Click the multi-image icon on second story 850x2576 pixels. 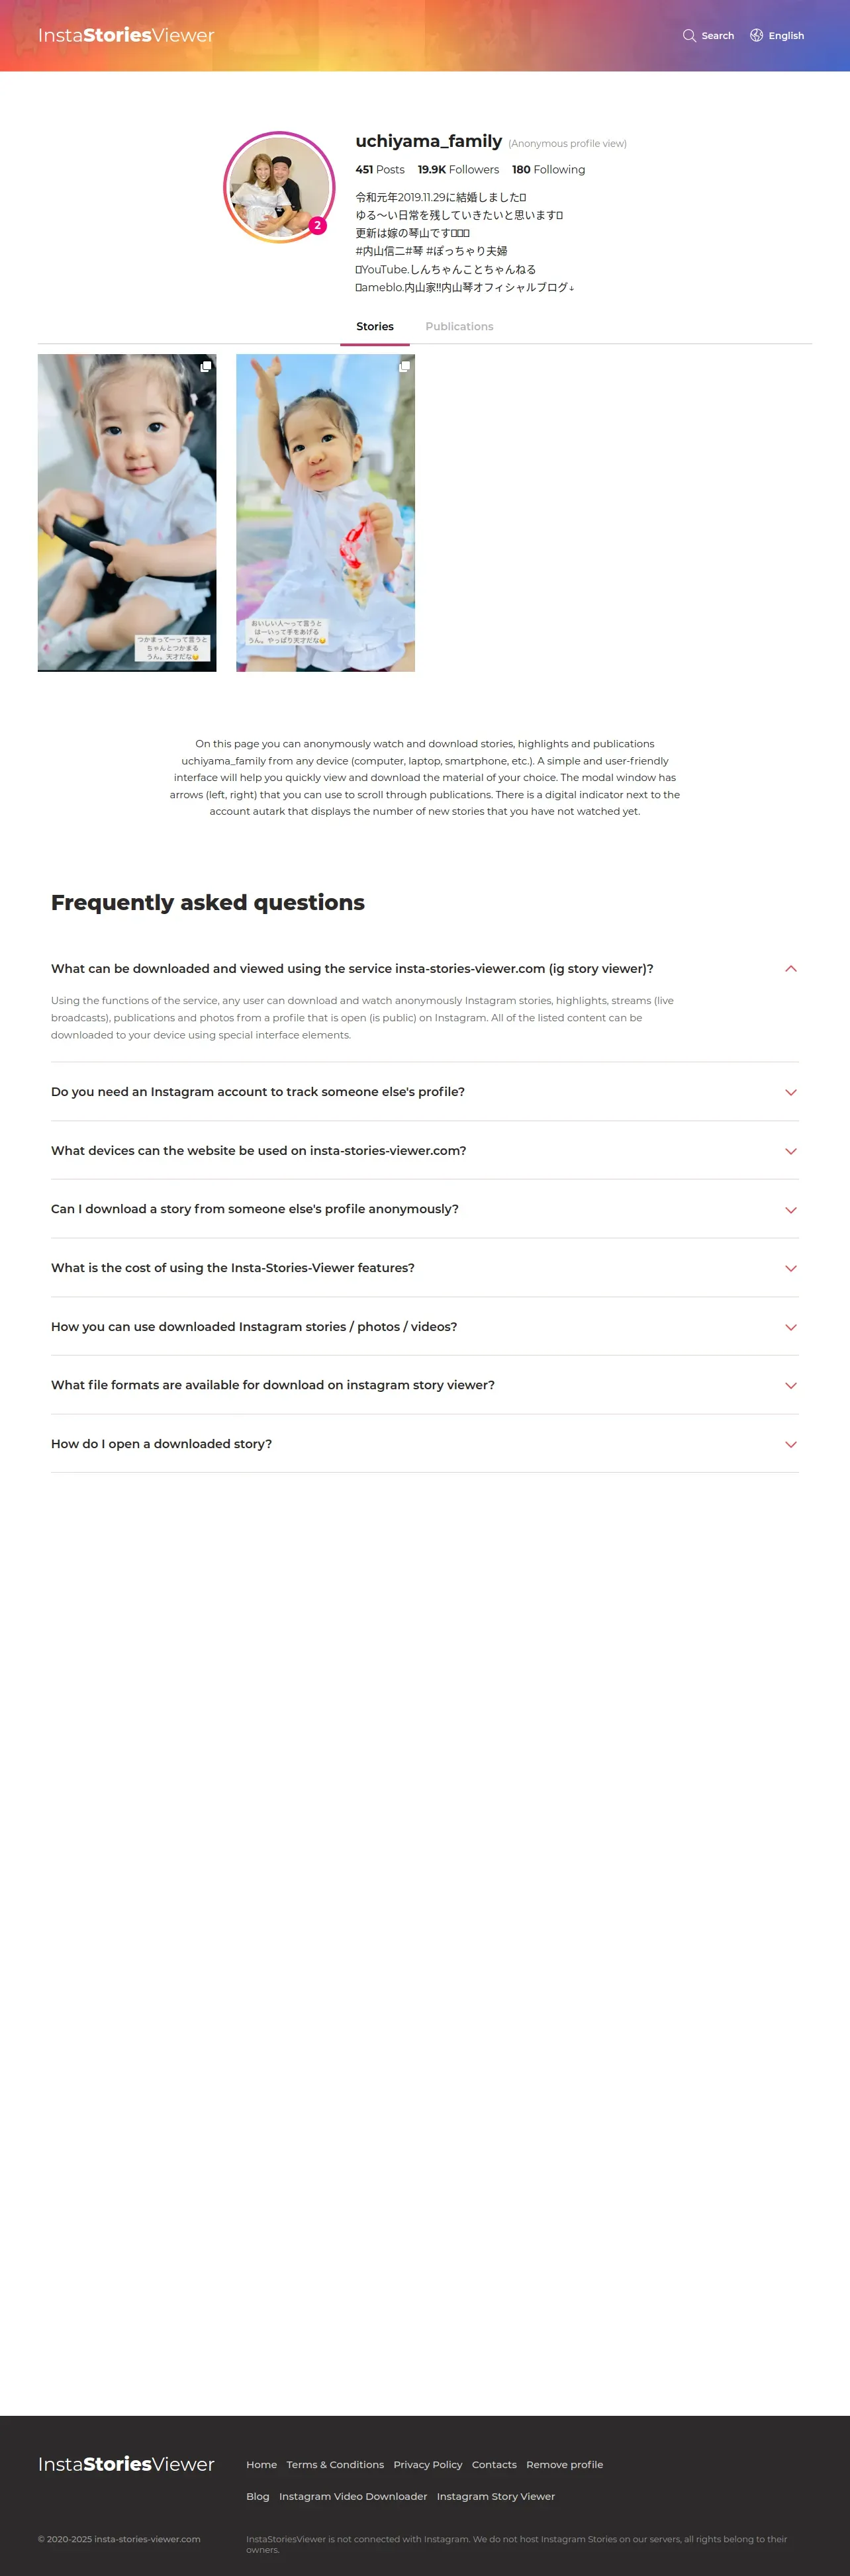point(404,367)
